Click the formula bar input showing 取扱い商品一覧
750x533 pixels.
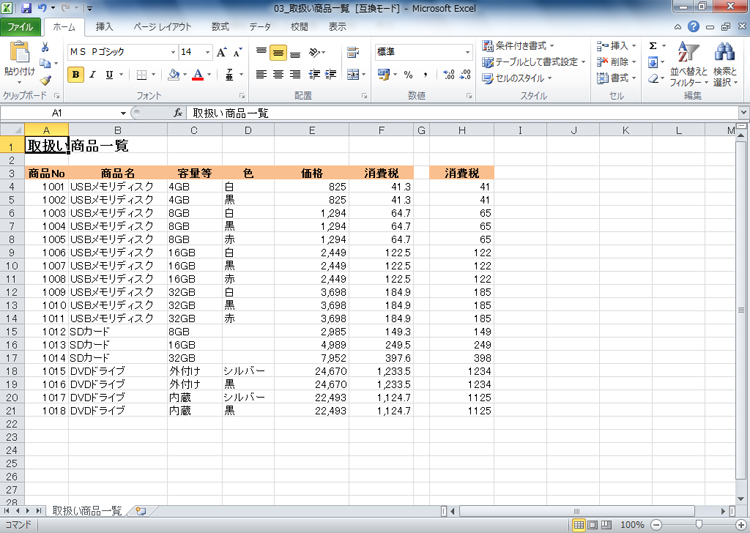(x=462, y=113)
